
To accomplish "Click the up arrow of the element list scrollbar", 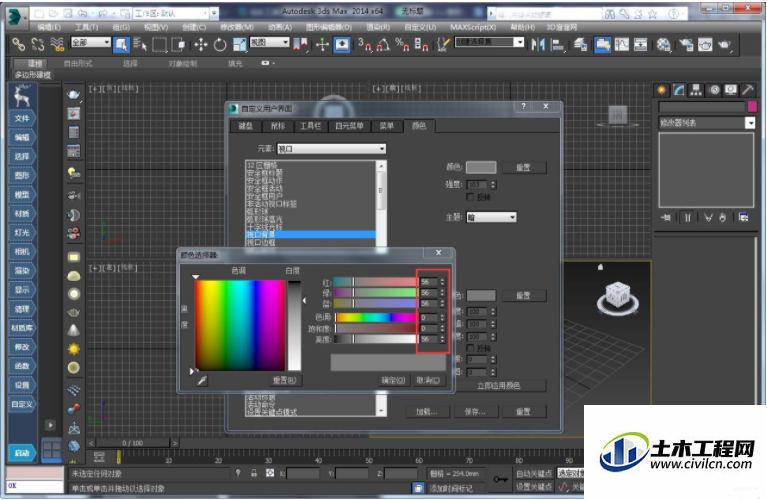I will (381, 166).
